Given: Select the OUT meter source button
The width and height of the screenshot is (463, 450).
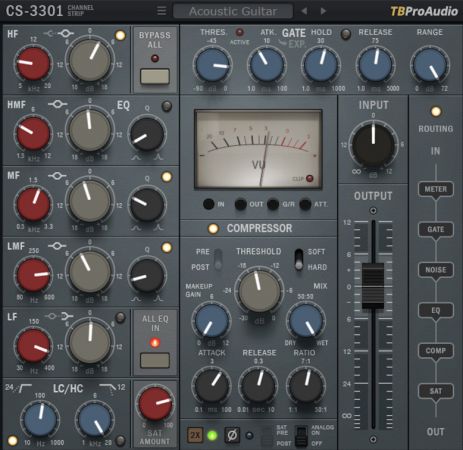Looking at the screenshot, I should [241, 204].
